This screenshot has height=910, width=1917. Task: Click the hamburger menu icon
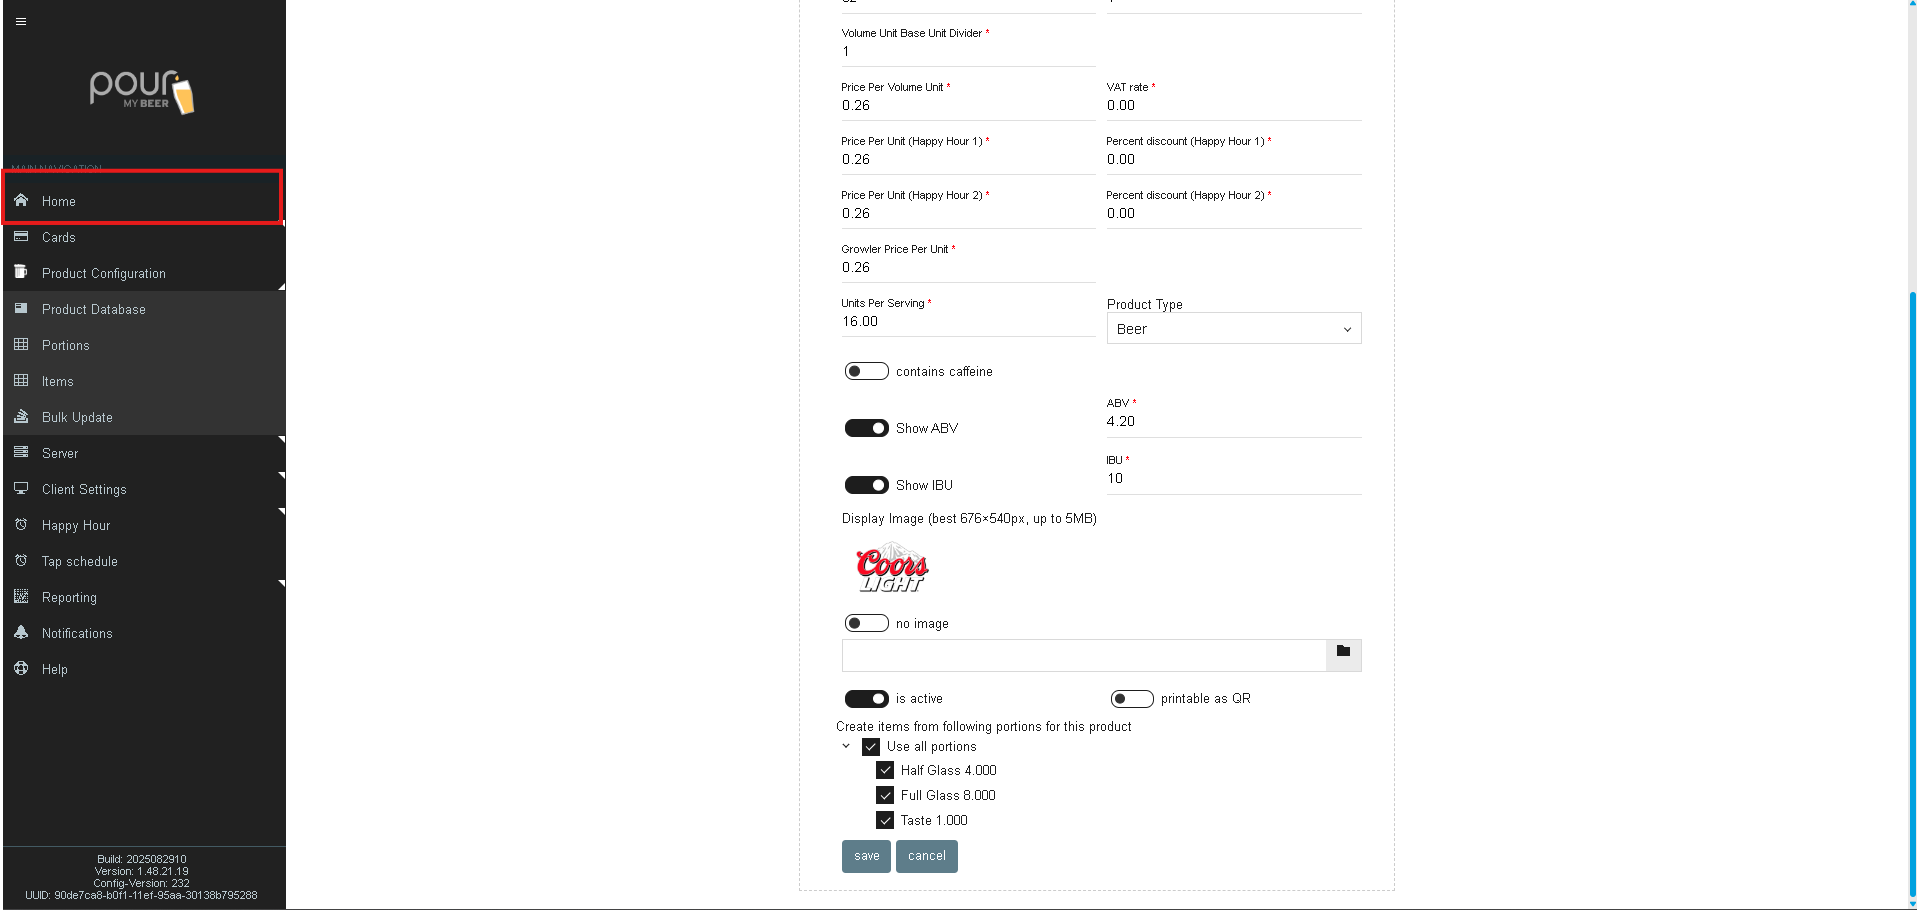tap(21, 21)
